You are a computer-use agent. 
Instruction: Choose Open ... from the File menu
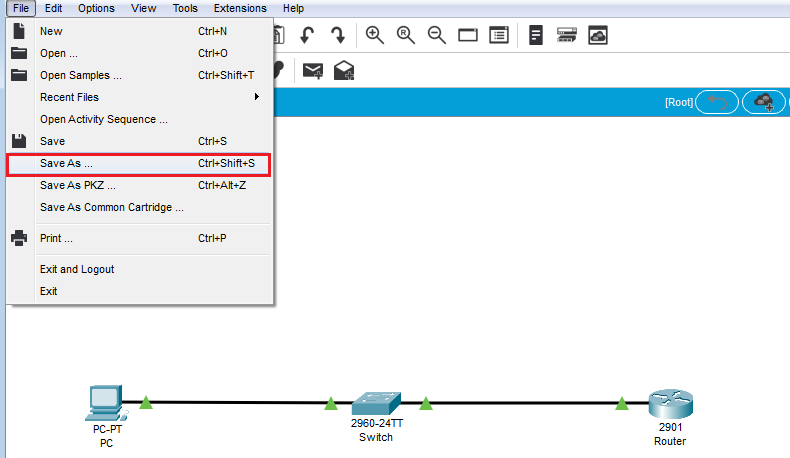click(x=139, y=53)
